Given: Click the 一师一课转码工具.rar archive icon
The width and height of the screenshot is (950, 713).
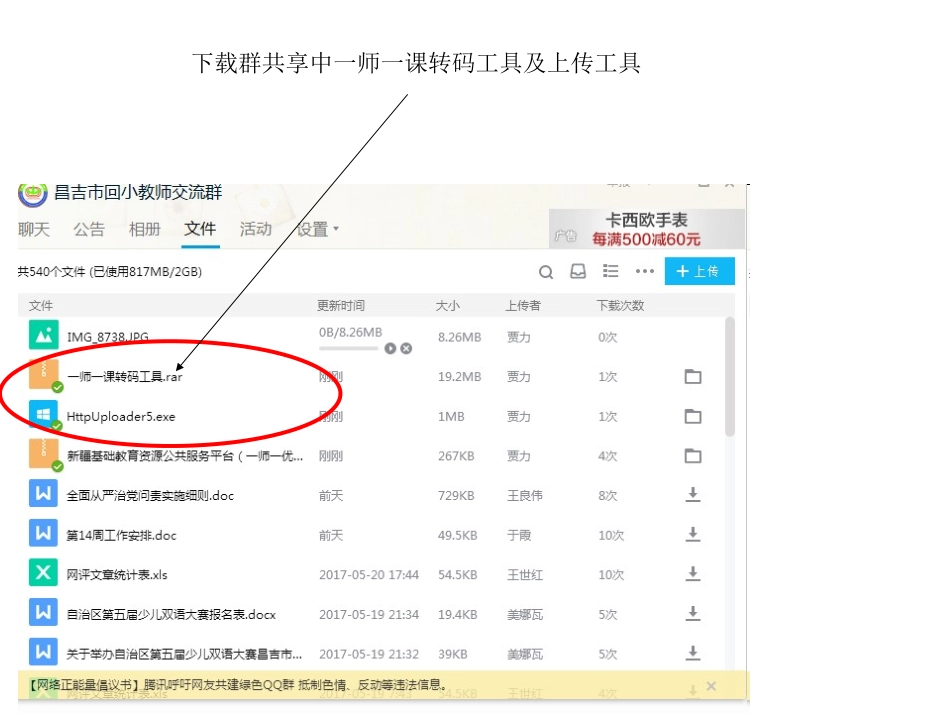Looking at the screenshot, I should point(44,374).
